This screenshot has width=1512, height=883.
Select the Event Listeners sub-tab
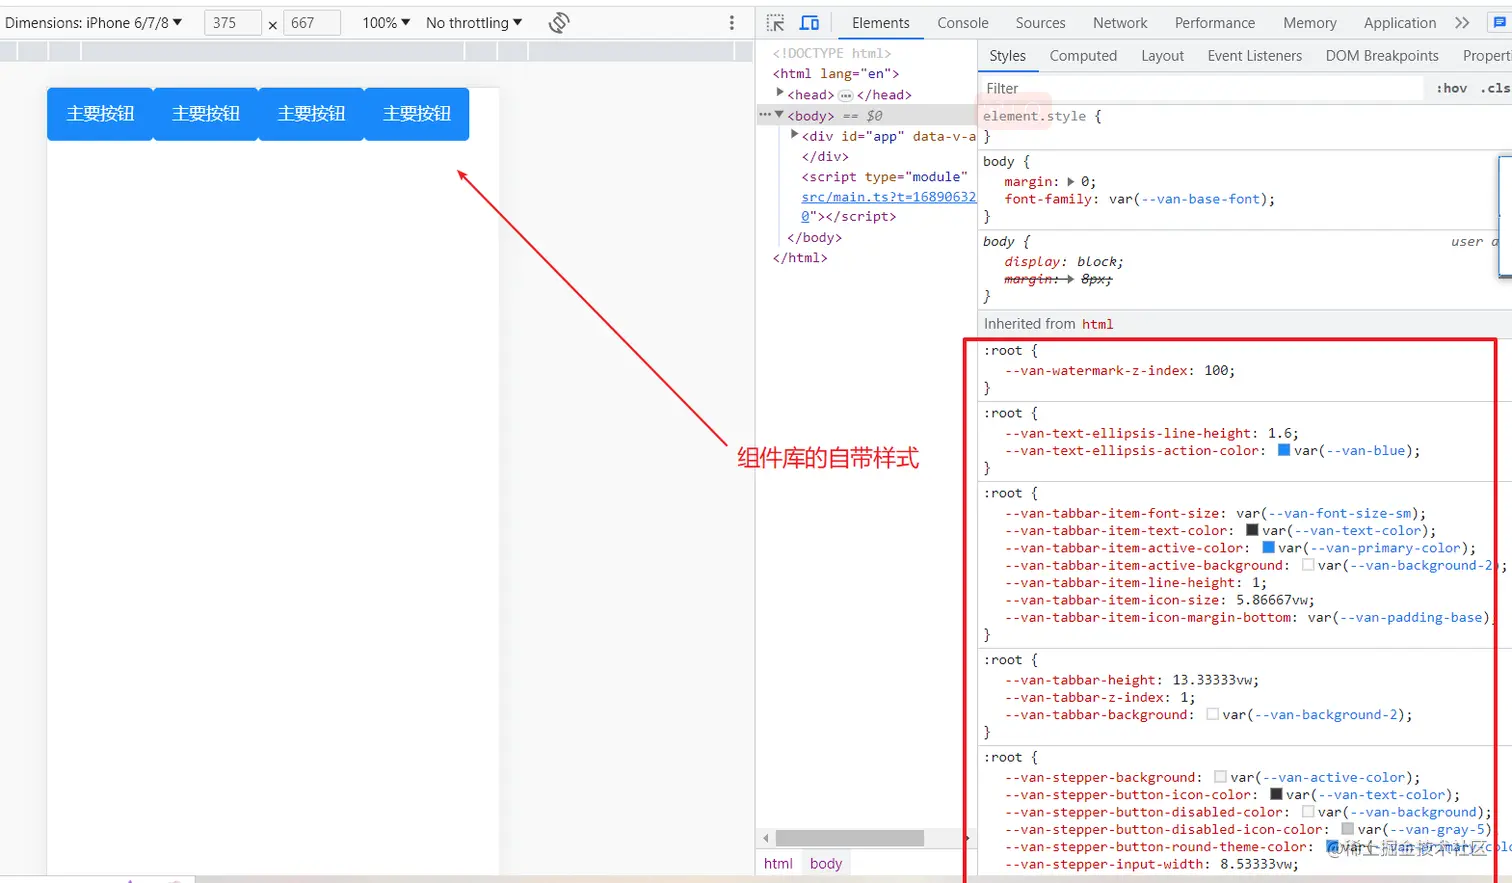1255,56
